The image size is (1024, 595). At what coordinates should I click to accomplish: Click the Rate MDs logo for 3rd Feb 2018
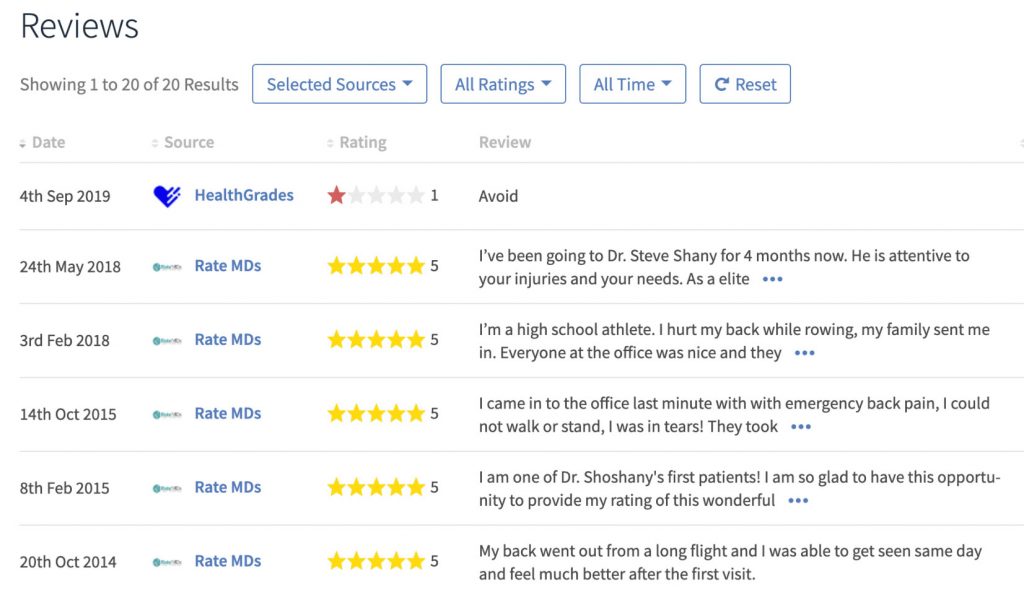(167, 341)
